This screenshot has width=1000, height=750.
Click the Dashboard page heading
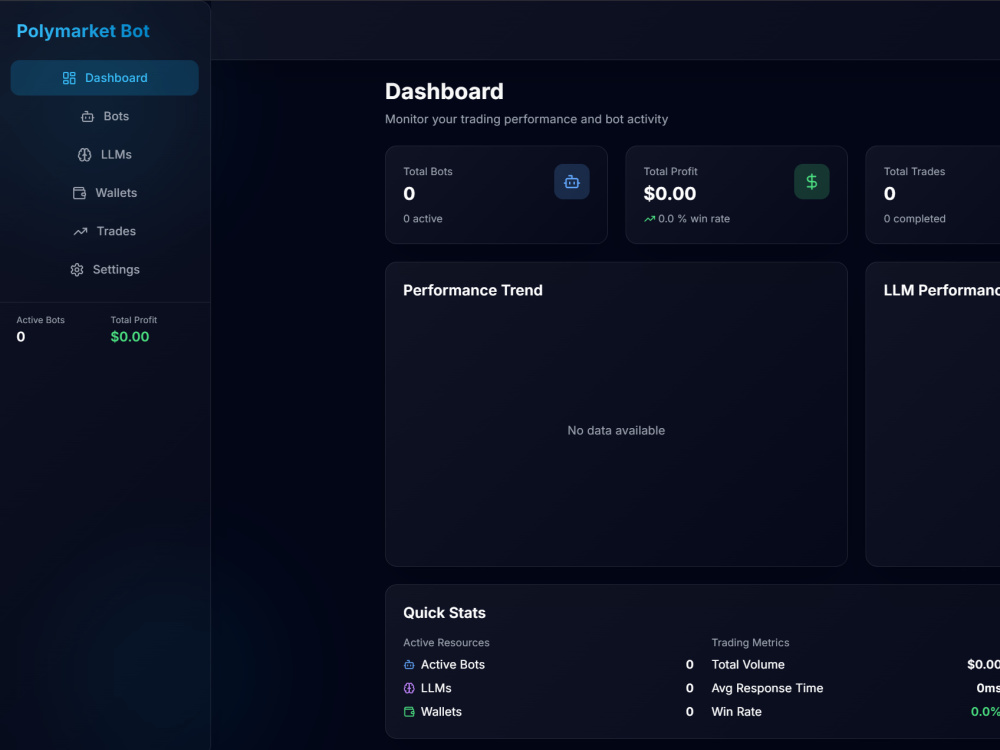click(444, 91)
